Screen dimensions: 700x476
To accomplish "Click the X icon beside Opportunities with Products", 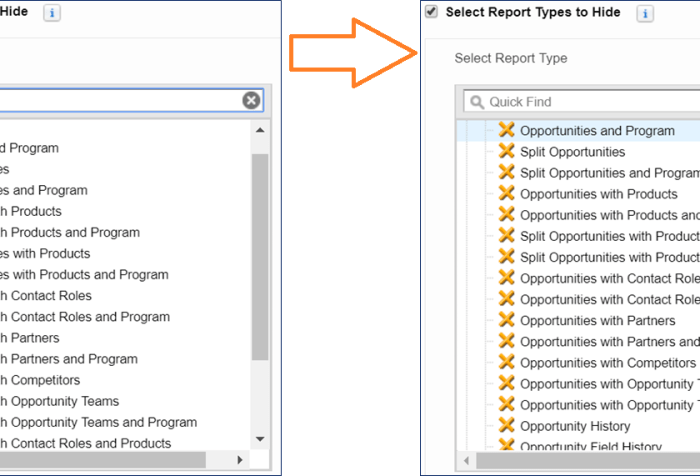I will click(x=506, y=193).
